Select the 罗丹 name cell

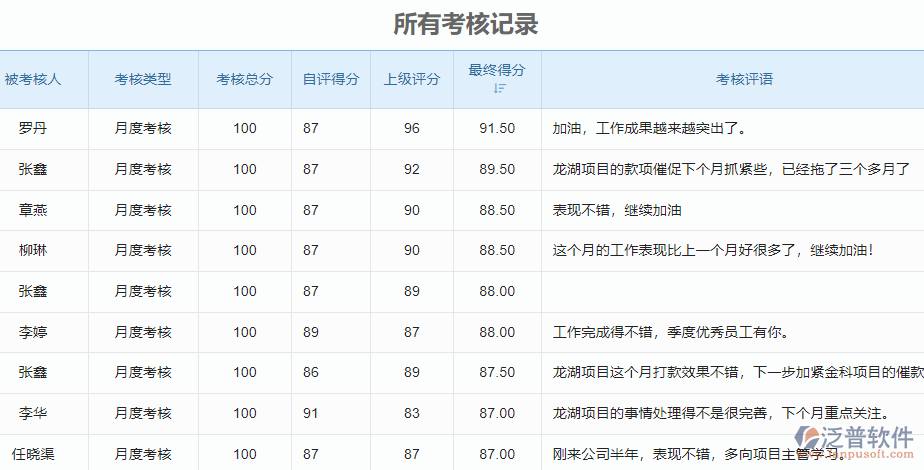click(x=33, y=128)
